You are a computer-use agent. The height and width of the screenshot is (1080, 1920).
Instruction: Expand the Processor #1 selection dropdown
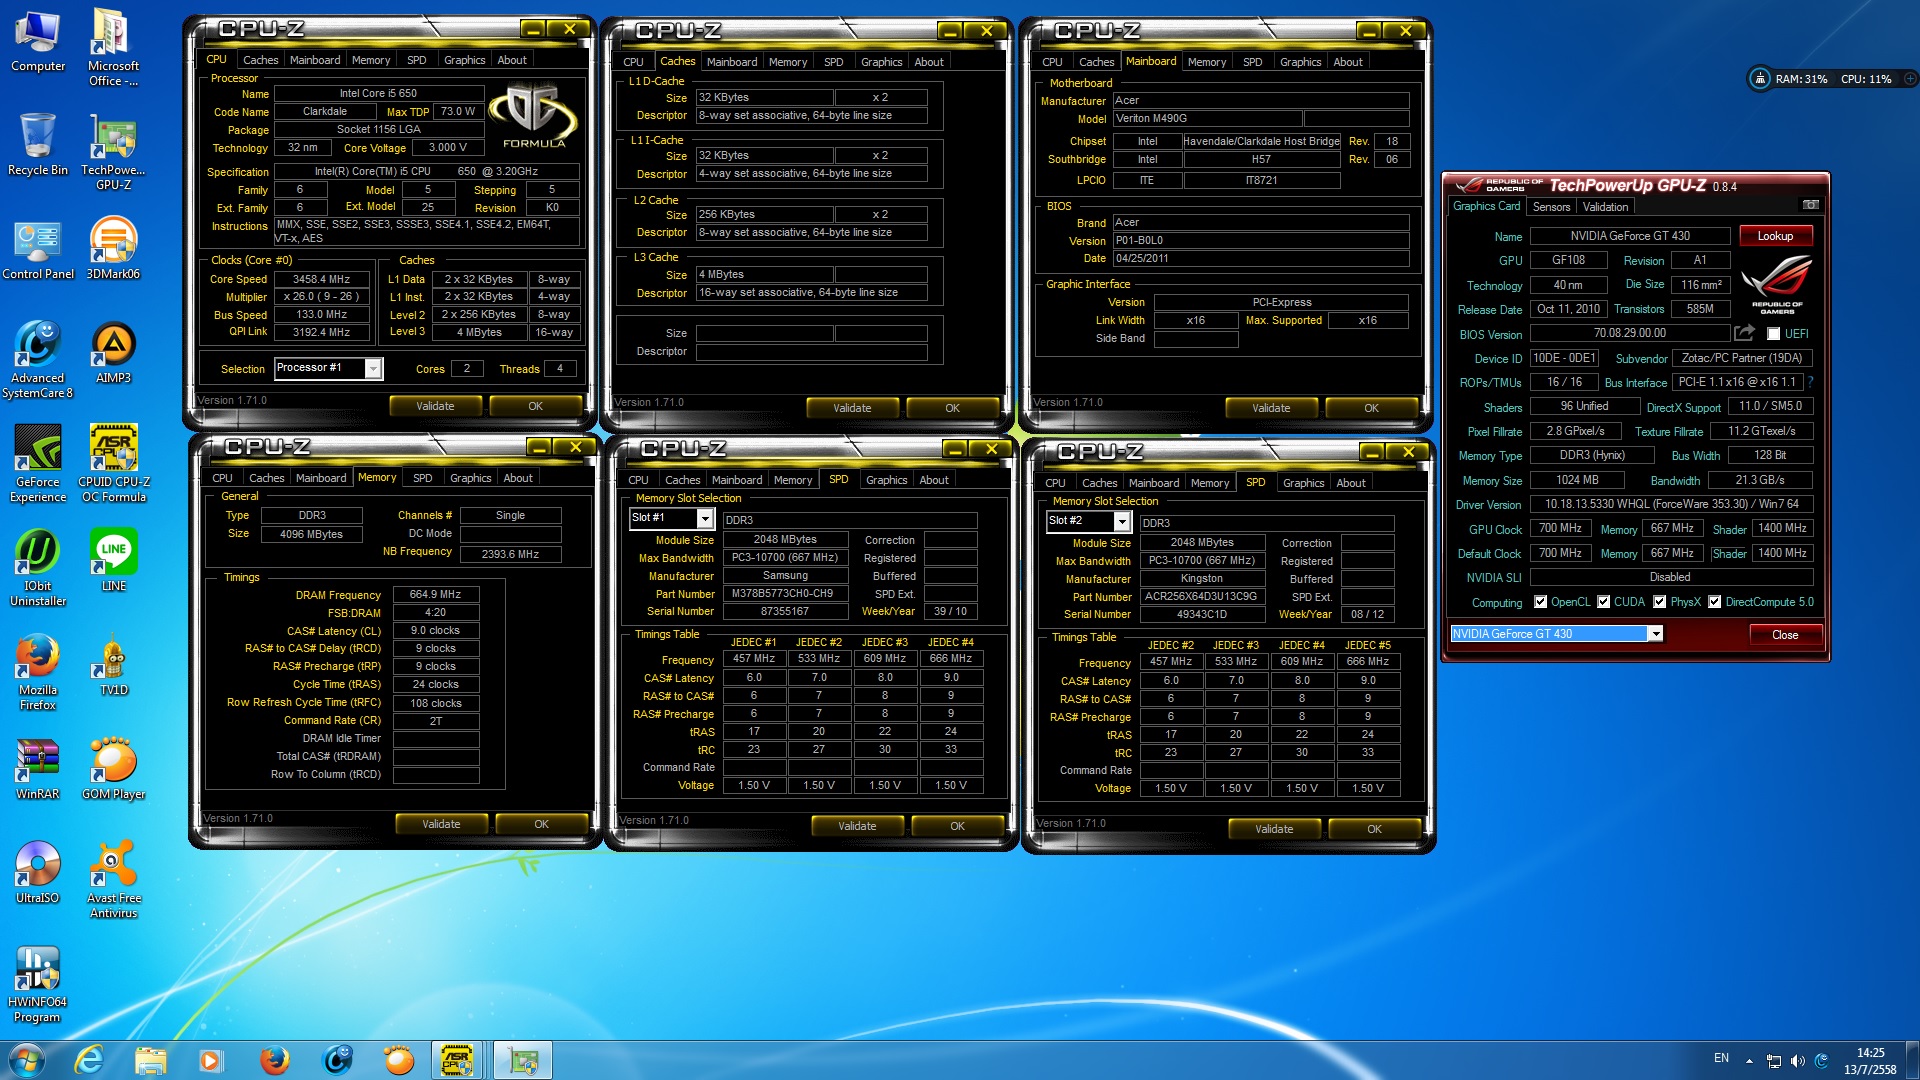[373, 369]
